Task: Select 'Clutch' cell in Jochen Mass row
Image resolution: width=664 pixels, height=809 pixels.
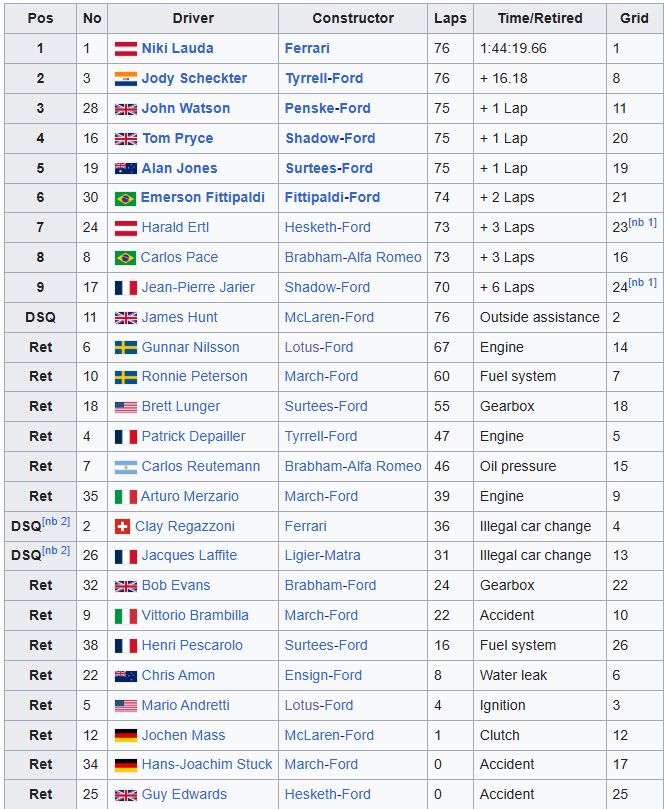Action: [540, 735]
